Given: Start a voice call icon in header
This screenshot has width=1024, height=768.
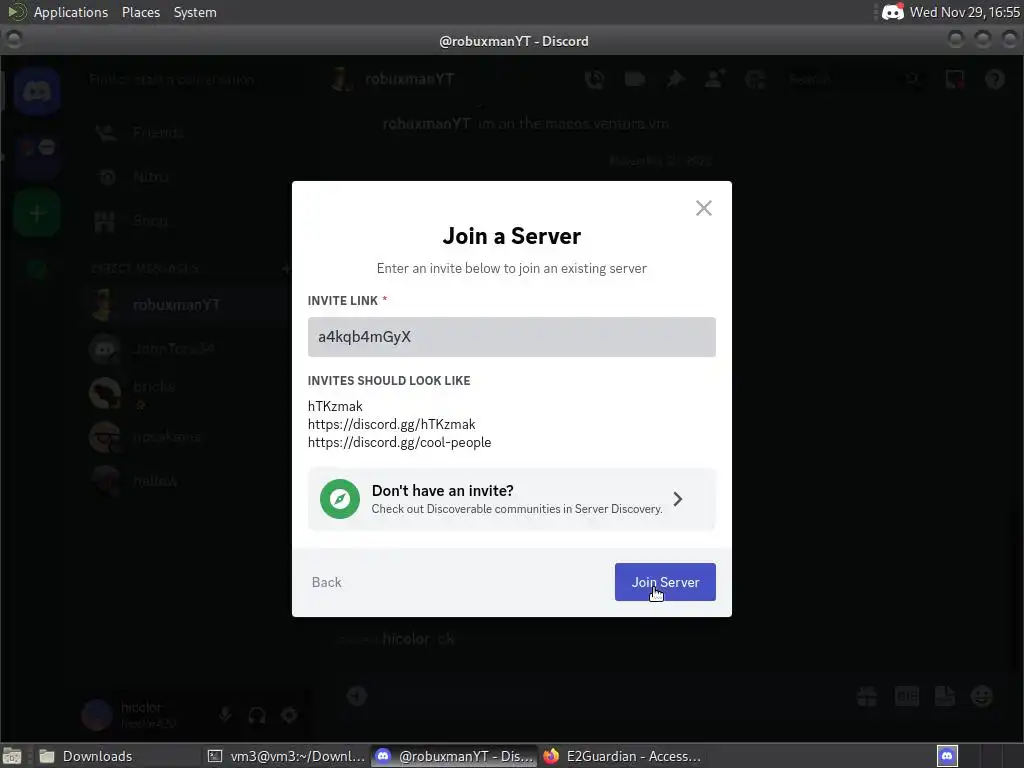Looking at the screenshot, I should pyautogui.click(x=594, y=79).
